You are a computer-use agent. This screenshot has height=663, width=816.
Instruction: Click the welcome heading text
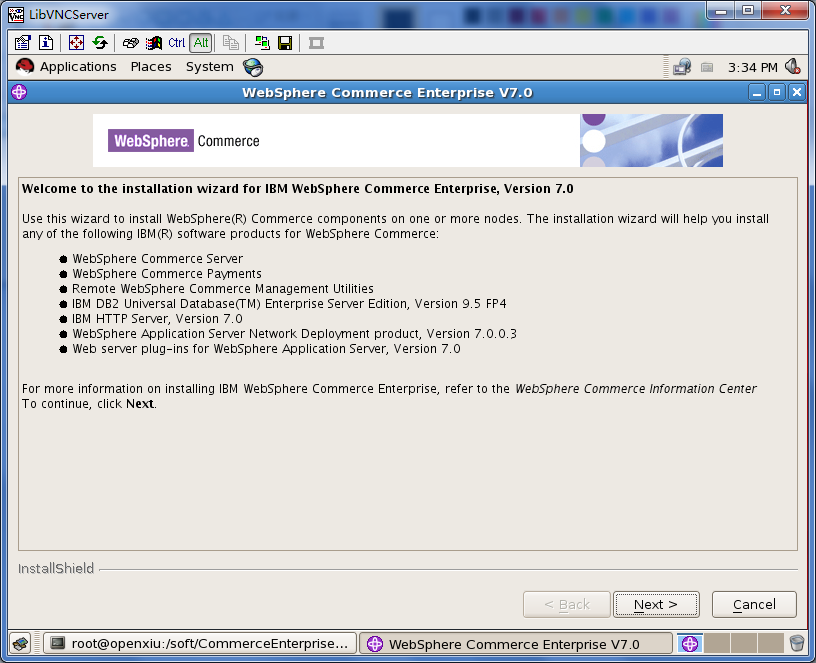tap(298, 189)
